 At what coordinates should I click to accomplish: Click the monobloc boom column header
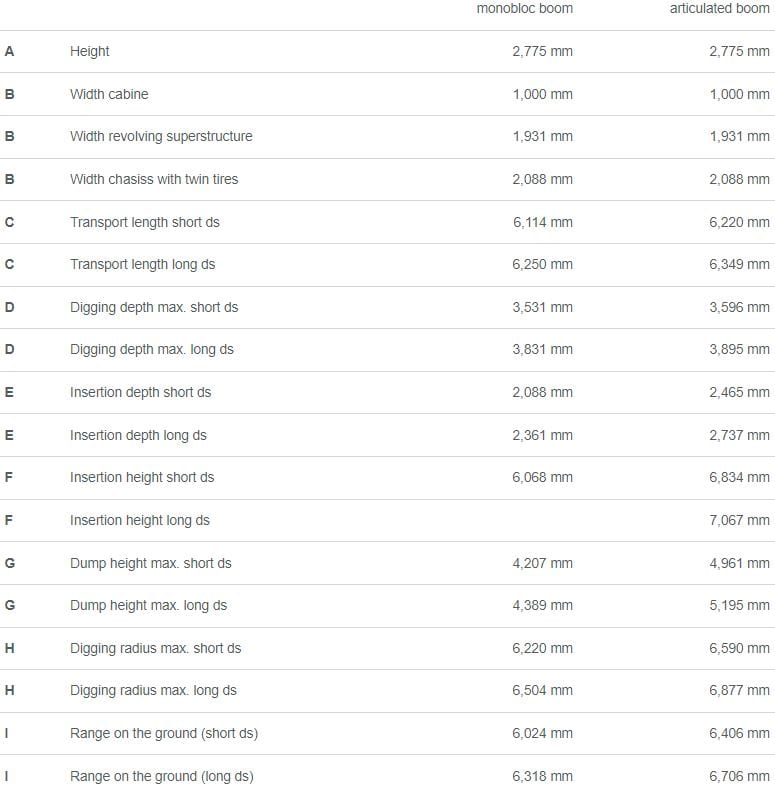[524, 8]
